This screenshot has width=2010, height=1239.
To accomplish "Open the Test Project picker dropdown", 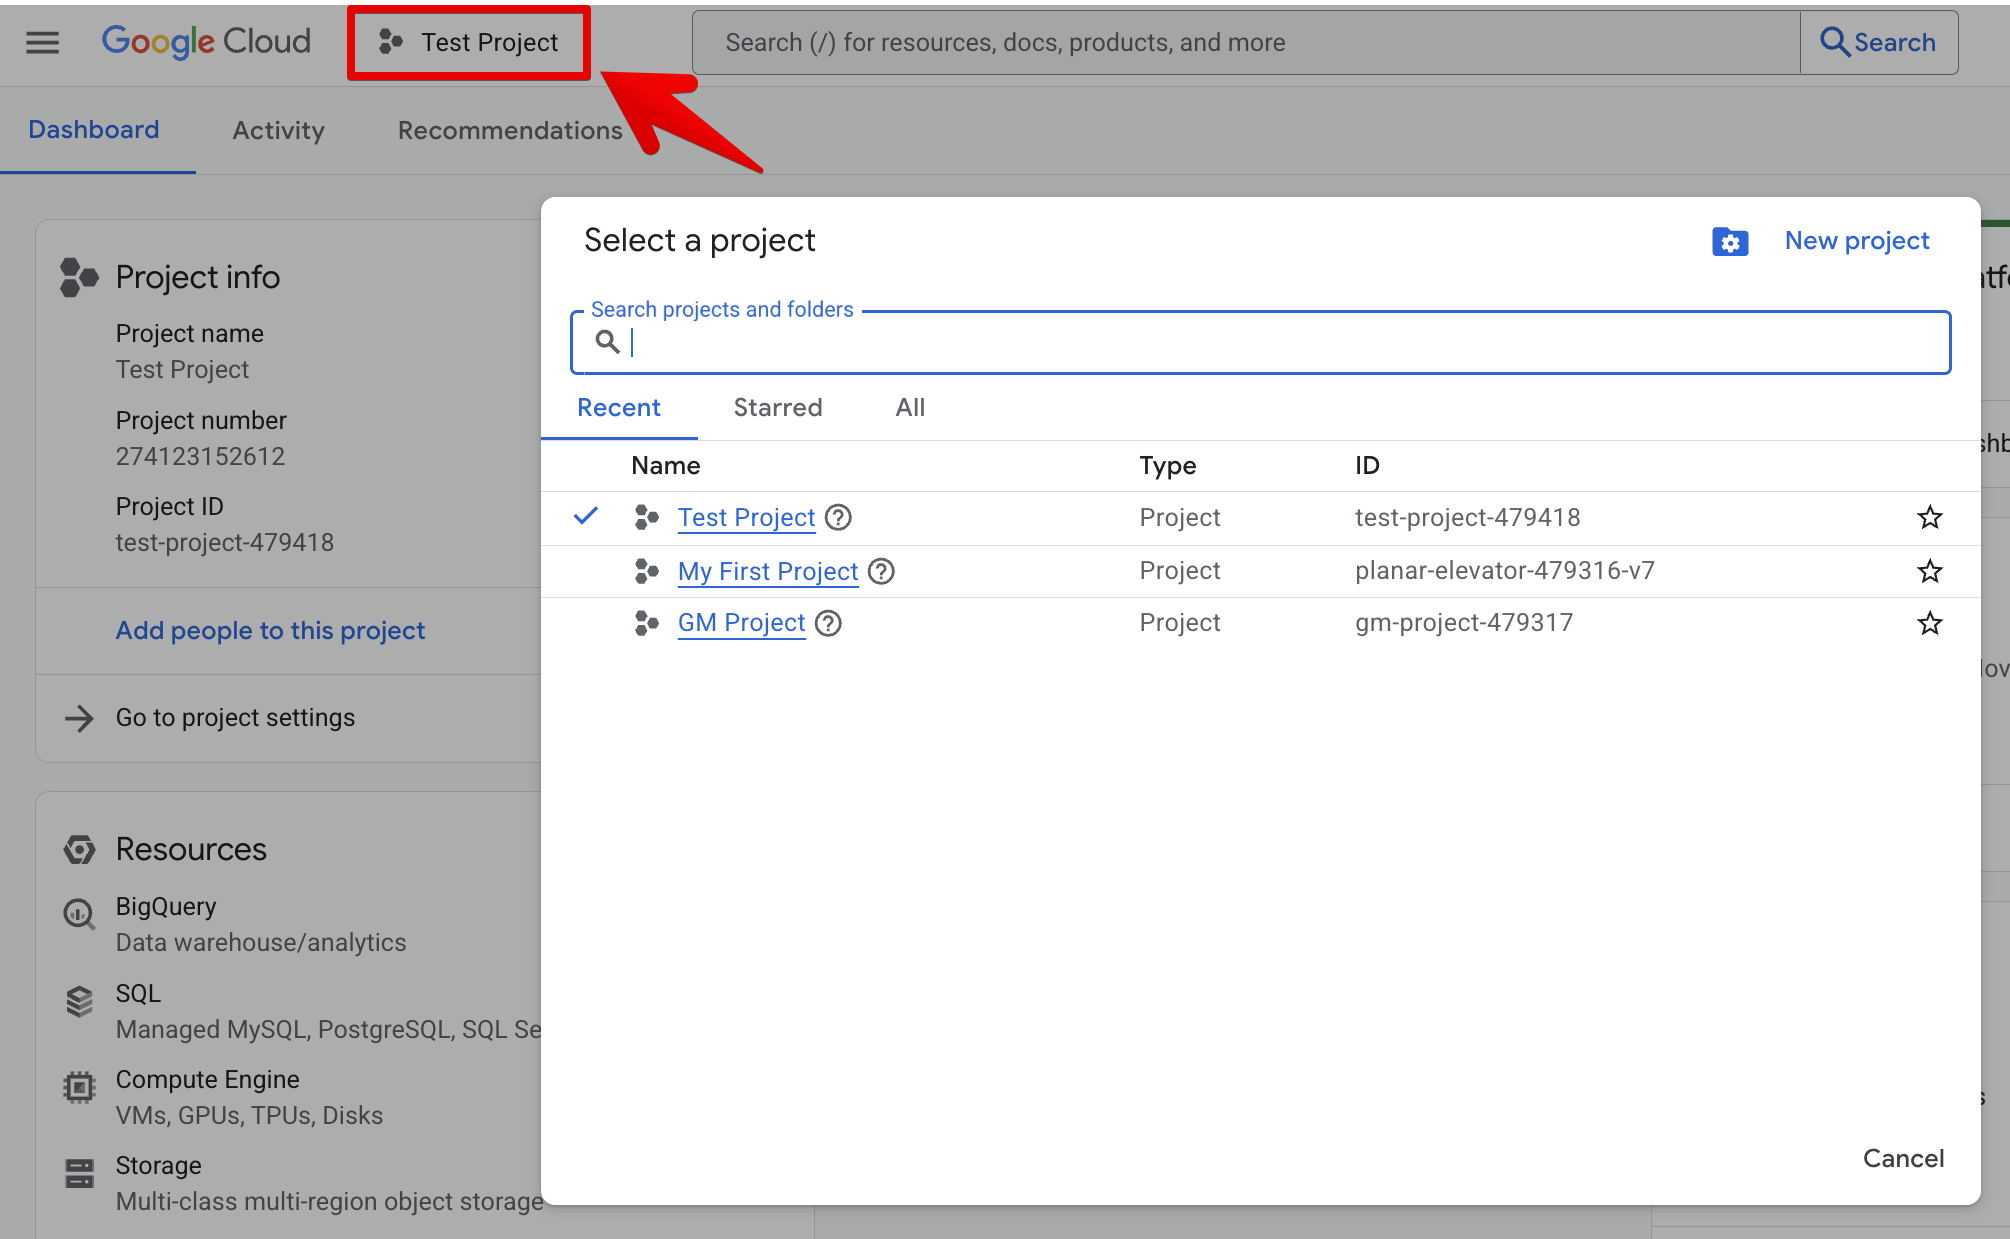I will (469, 42).
